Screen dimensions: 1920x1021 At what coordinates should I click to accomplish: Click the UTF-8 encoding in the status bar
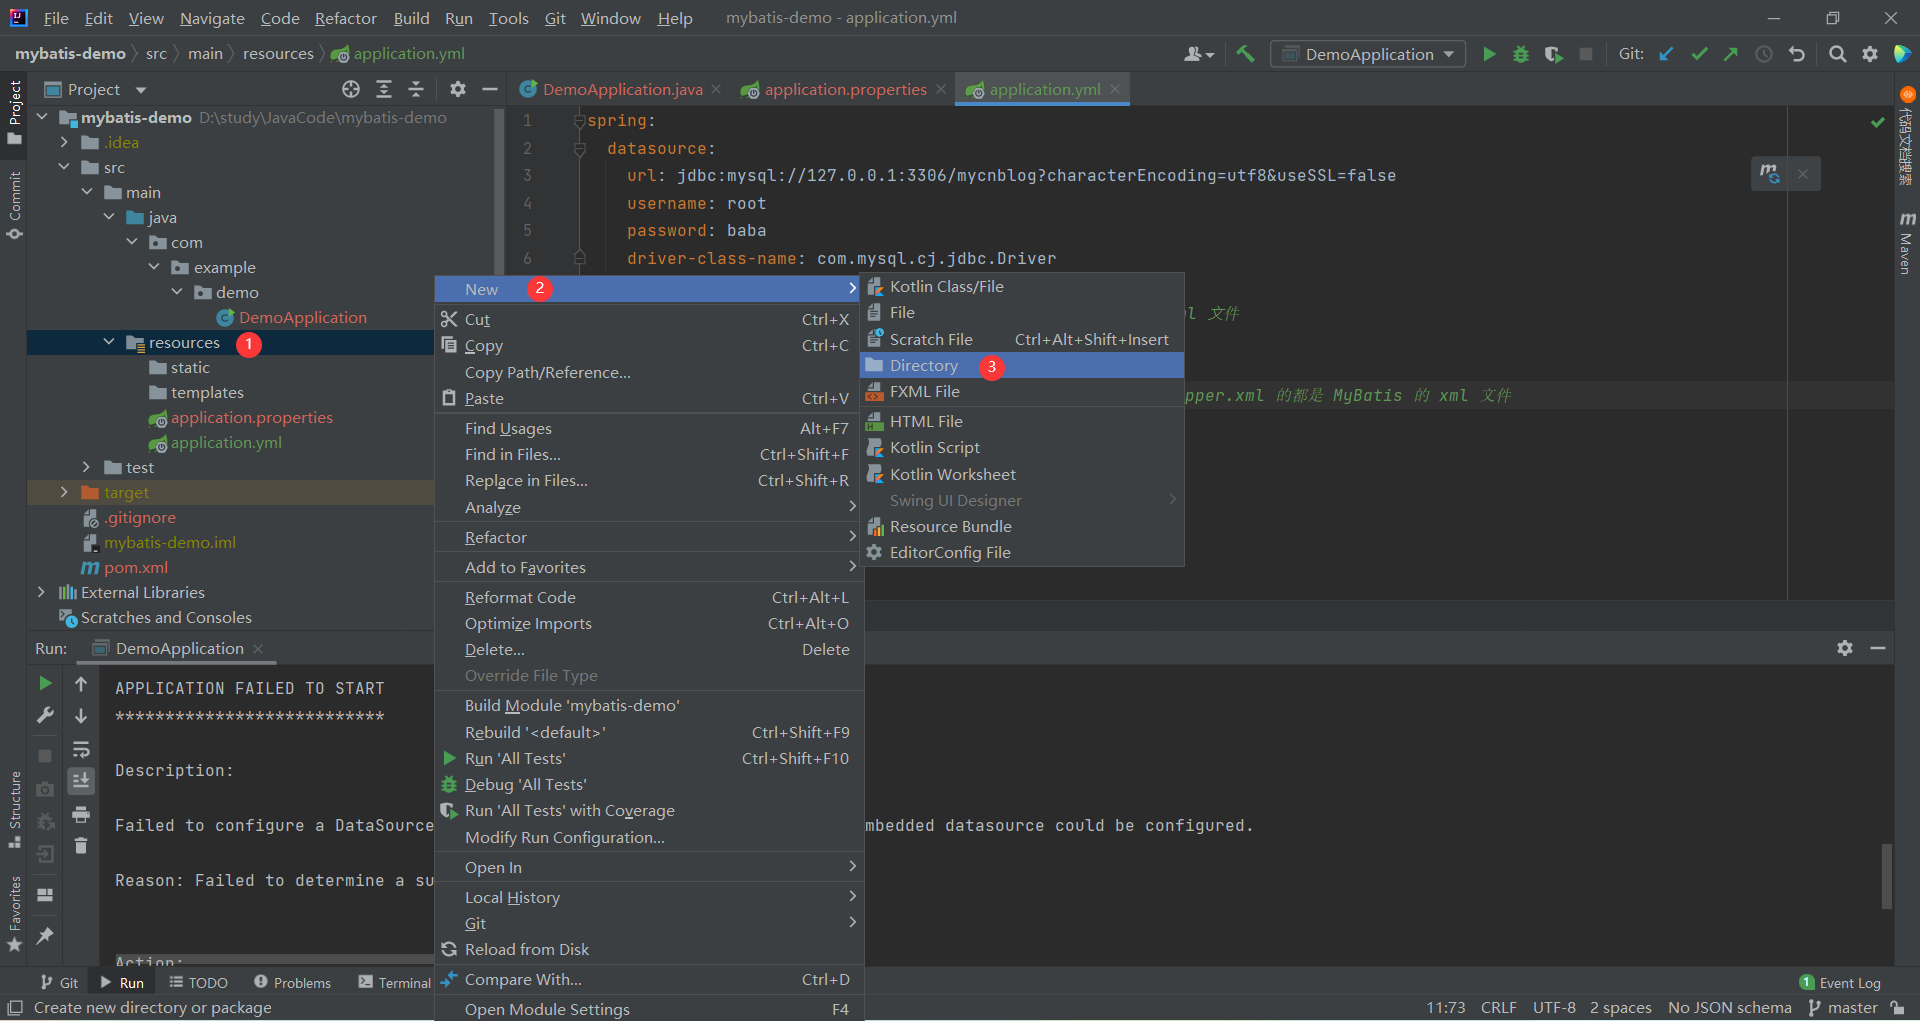click(1554, 1008)
